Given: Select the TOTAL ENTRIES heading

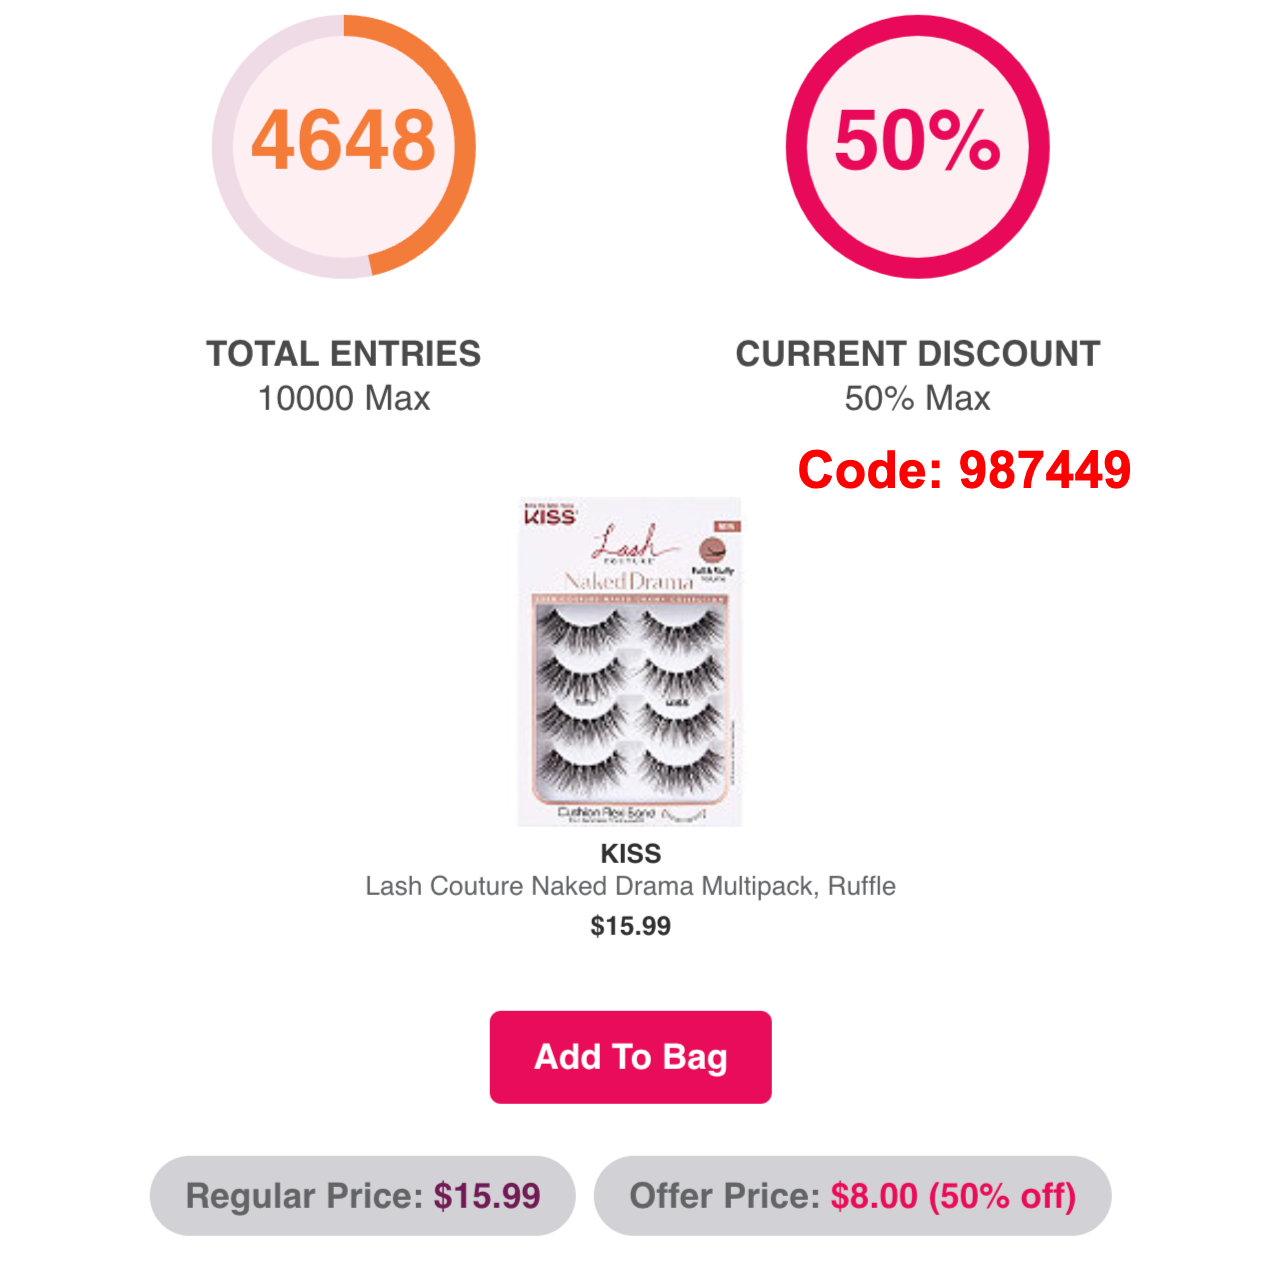Looking at the screenshot, I should pos(343,354).
